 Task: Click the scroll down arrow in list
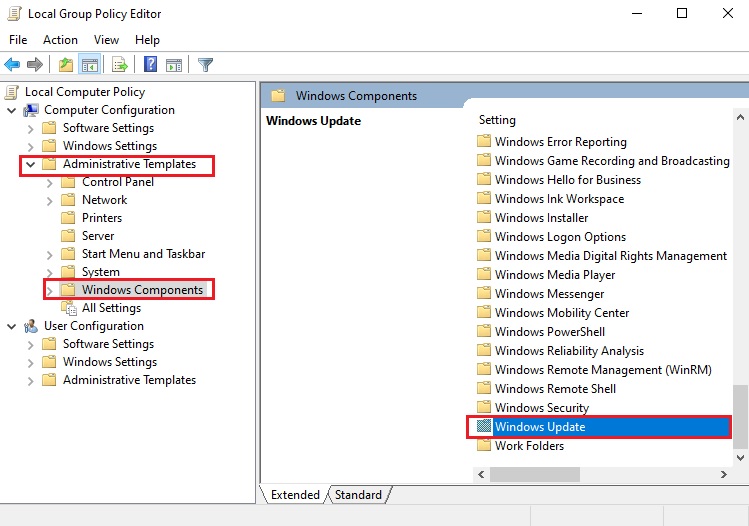click(x=740, y=458)
